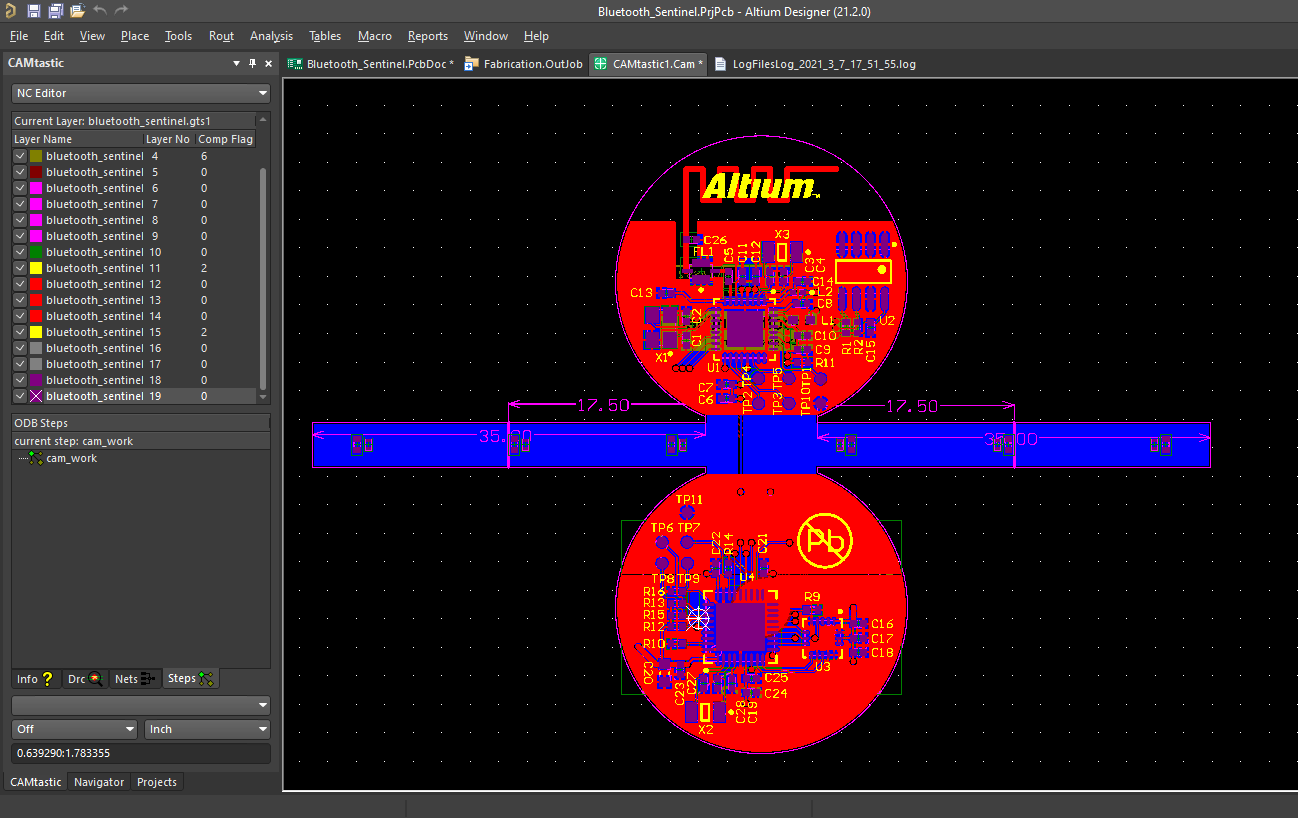The width and height of the screenshot is (1298, 818).
Task: Open the Window menu
Action: tap(486, 36)
